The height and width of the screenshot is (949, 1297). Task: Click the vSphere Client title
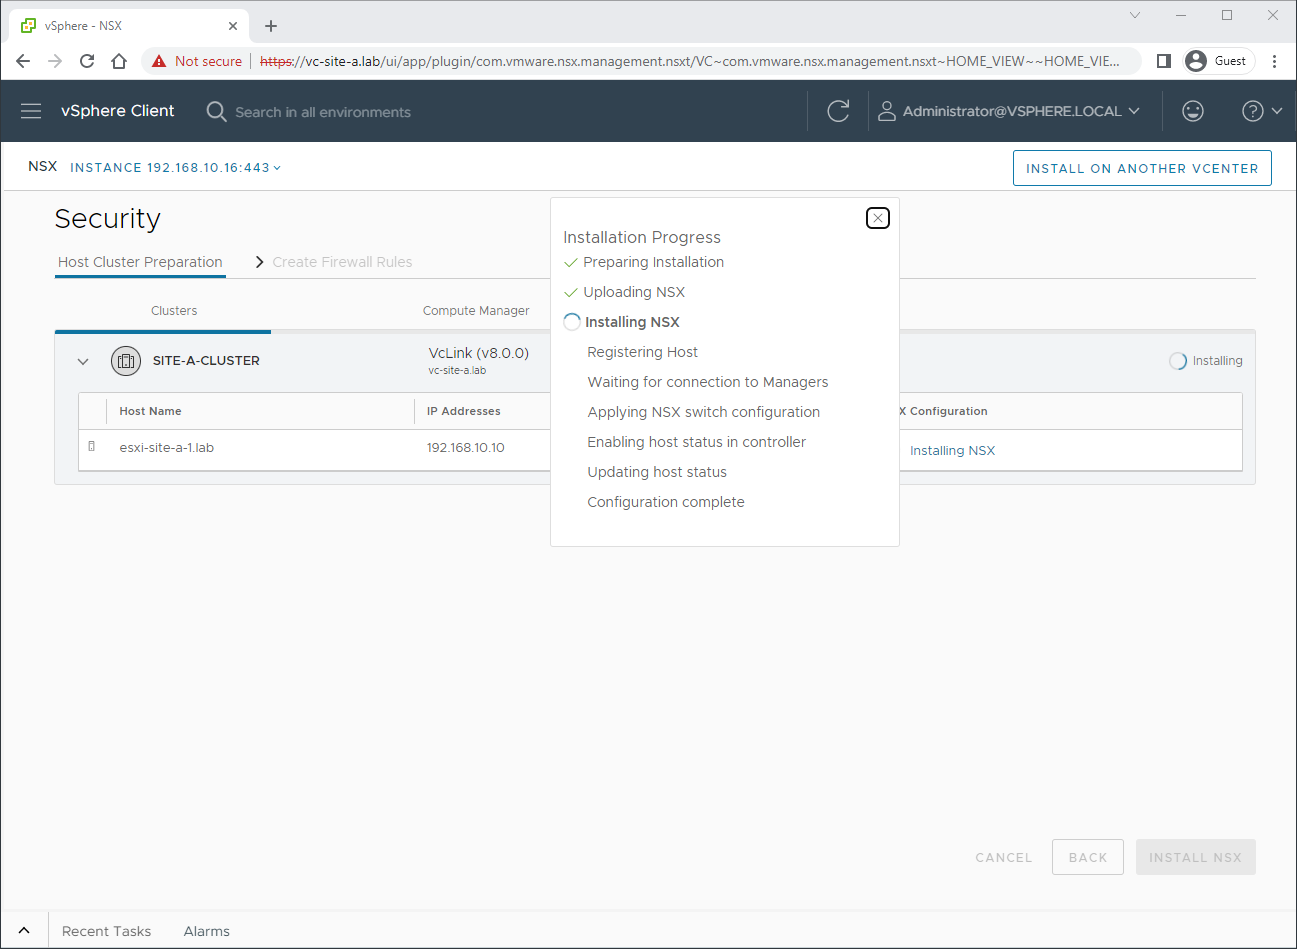tap(117, 111)
